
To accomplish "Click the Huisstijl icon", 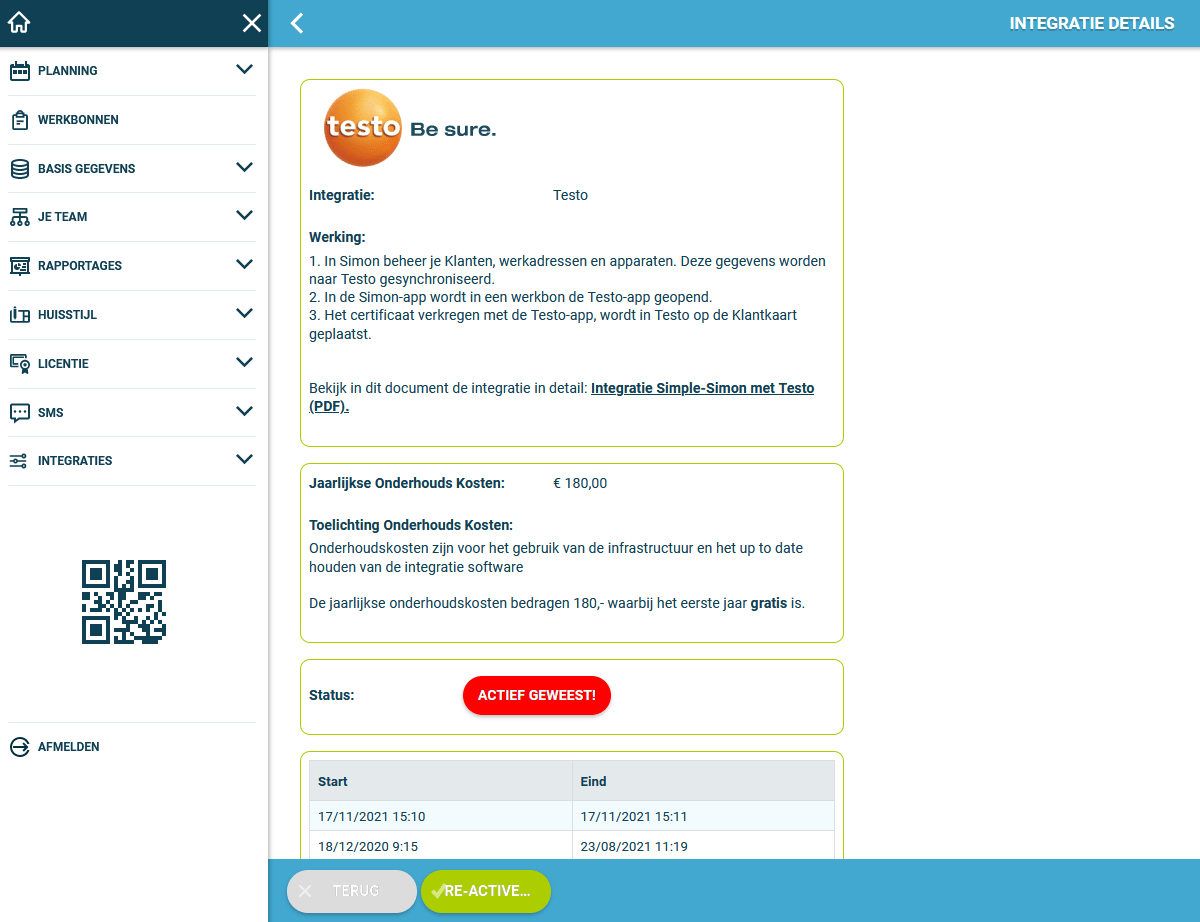I will click(20, 315).
